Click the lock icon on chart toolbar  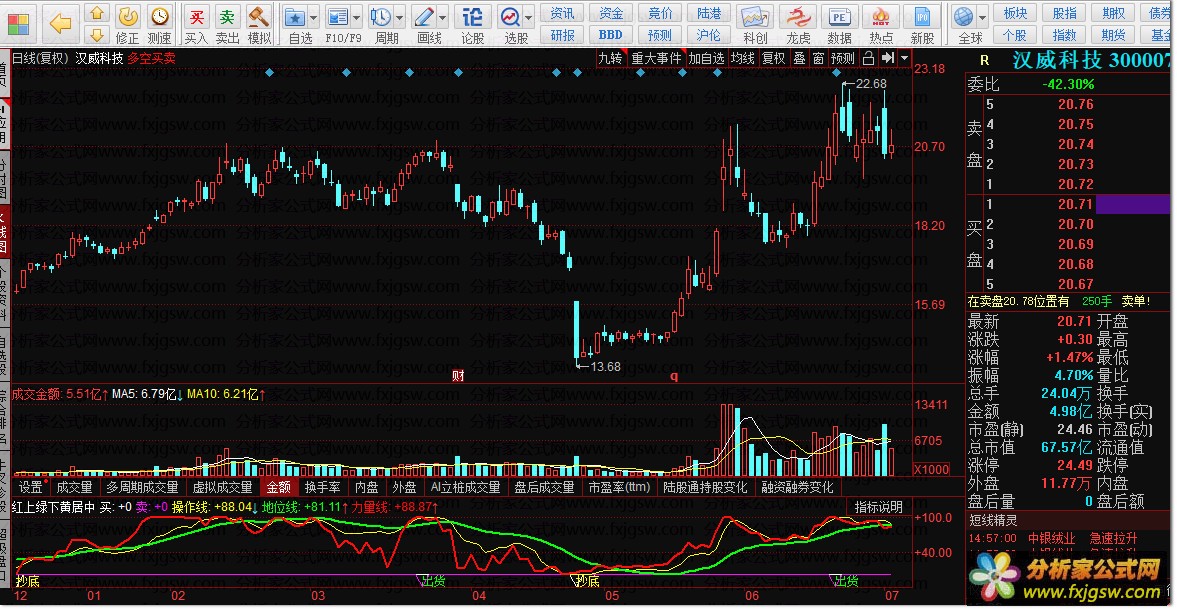click(x=868, y=59)
